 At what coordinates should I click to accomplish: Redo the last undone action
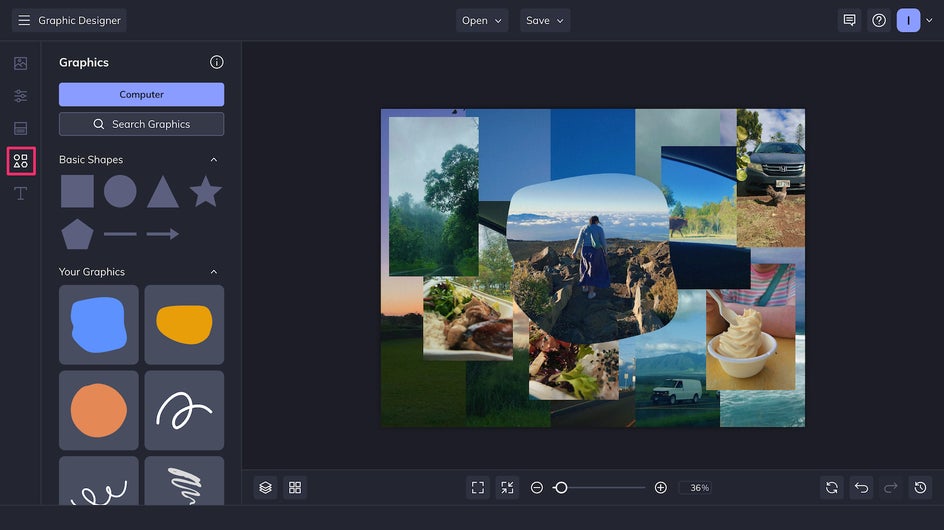pyautogui.click(x=891, y=488)
